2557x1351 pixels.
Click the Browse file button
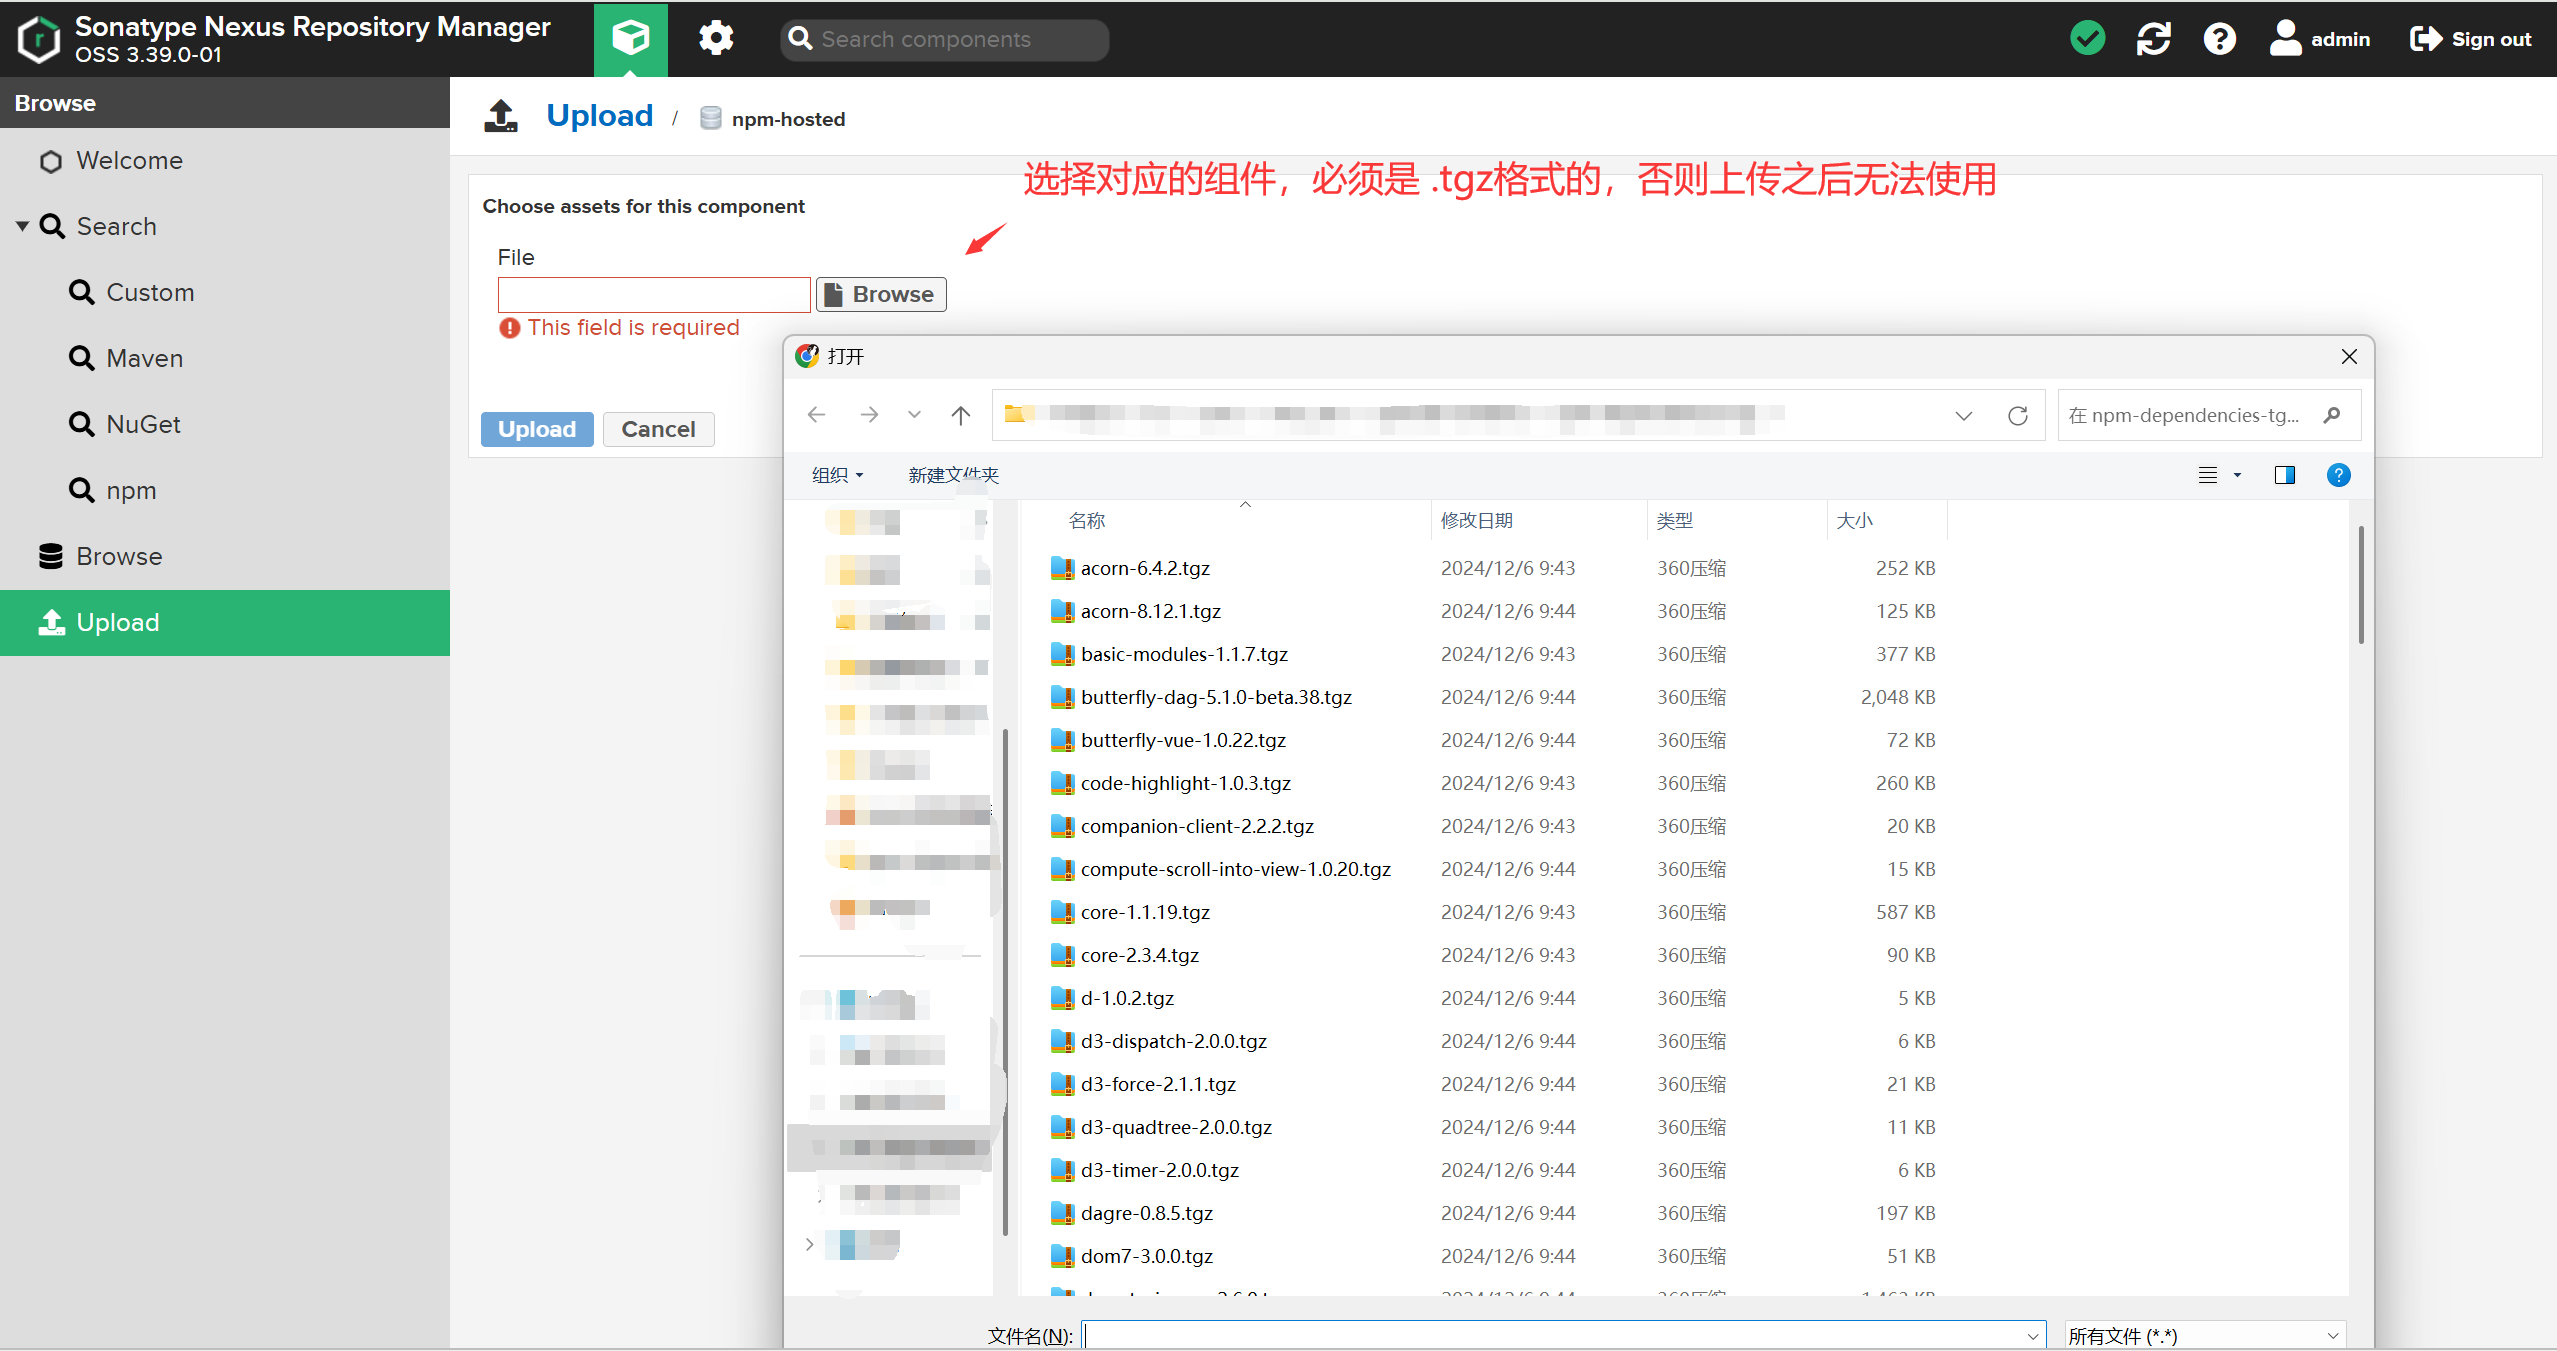coord(881,294)
